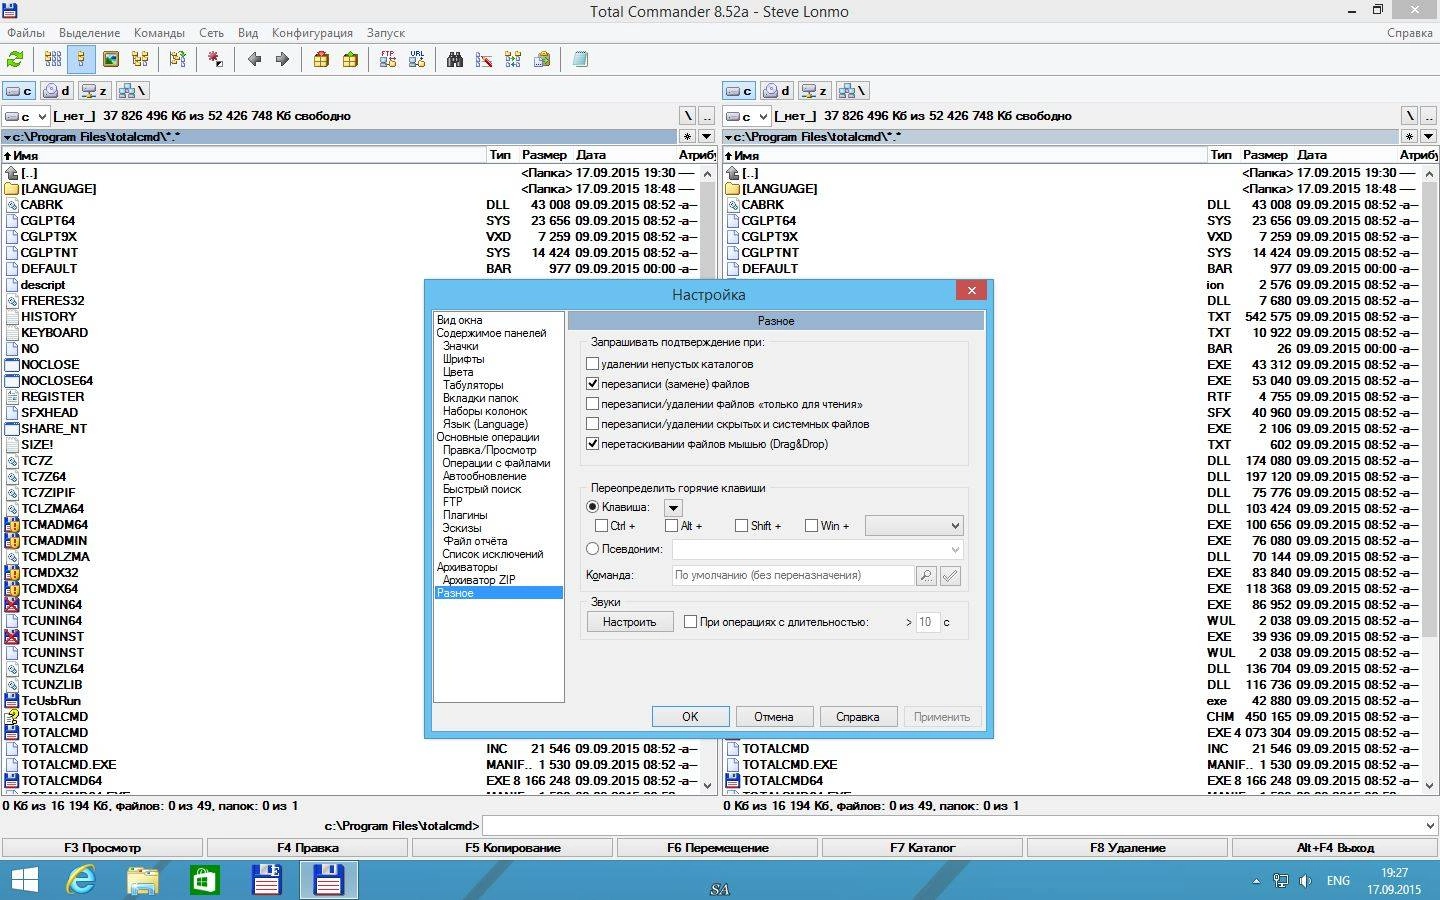Select the full file details view icon
Screen dimensions: 1440x900
pyautogui.click(x=82, y=60)
